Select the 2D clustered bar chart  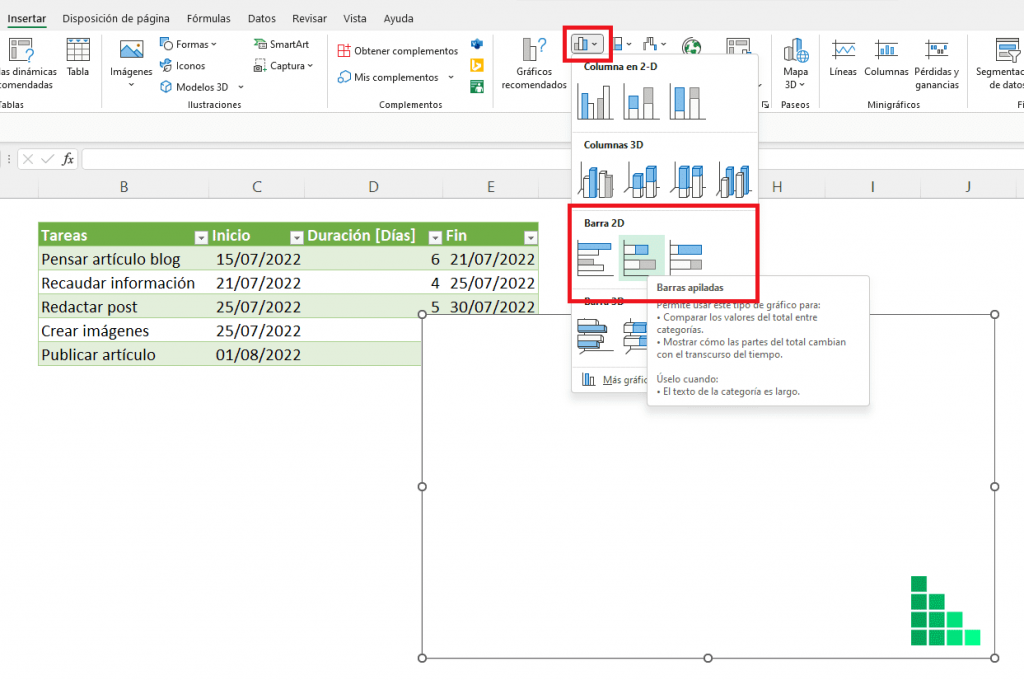595,258
